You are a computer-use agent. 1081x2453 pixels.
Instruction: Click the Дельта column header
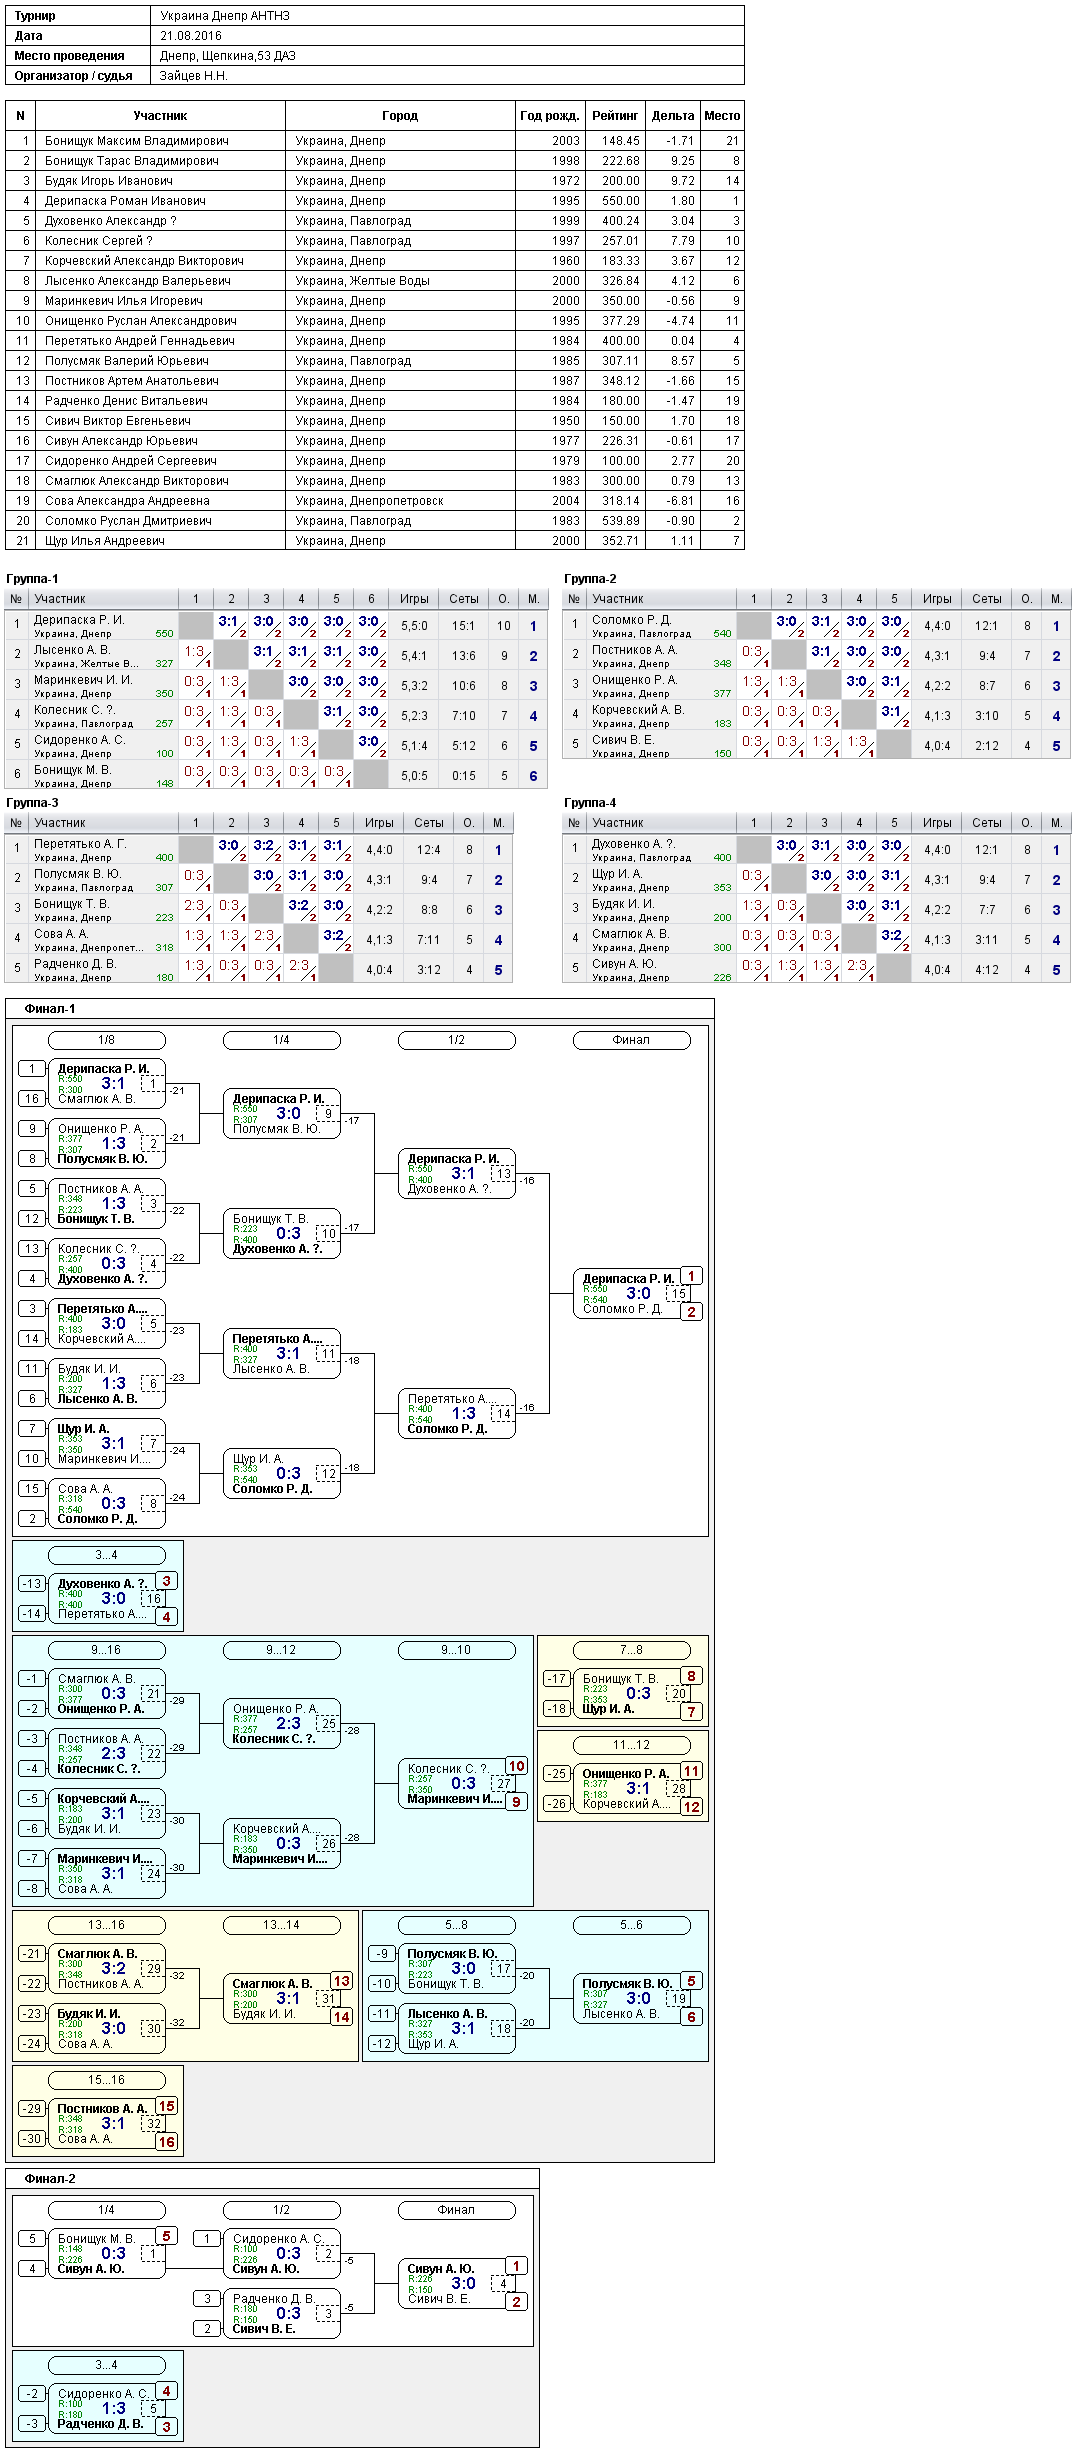[672, 116]
